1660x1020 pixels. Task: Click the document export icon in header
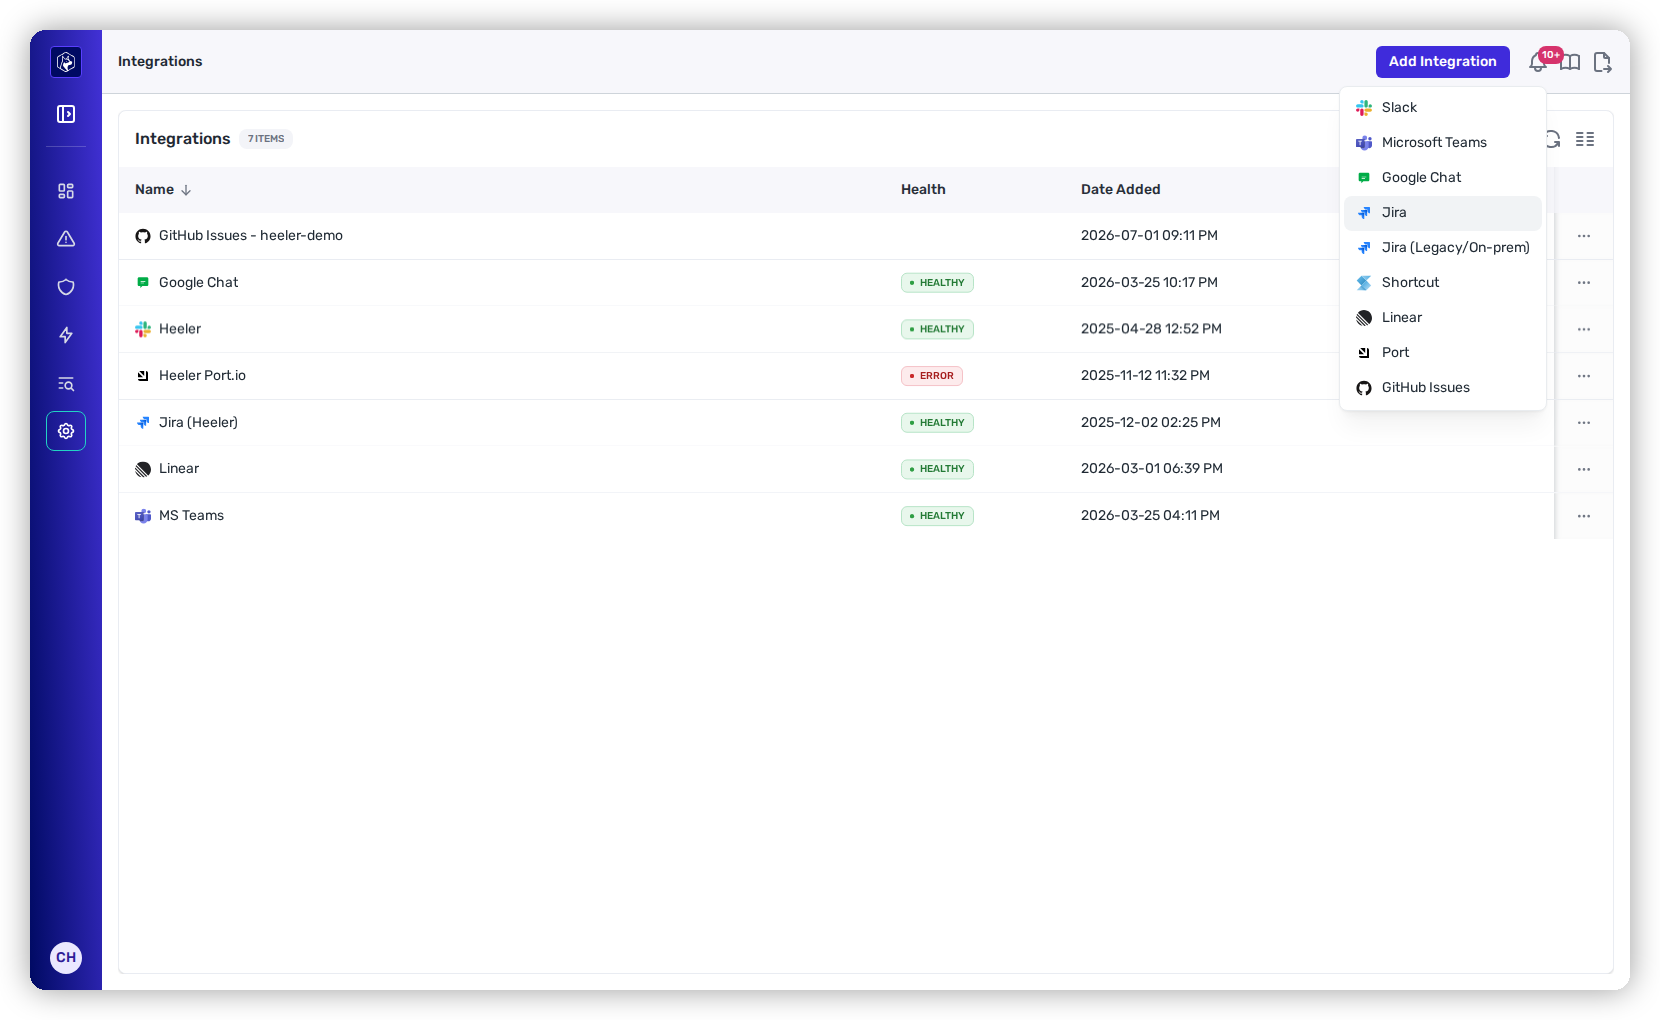1602,62
